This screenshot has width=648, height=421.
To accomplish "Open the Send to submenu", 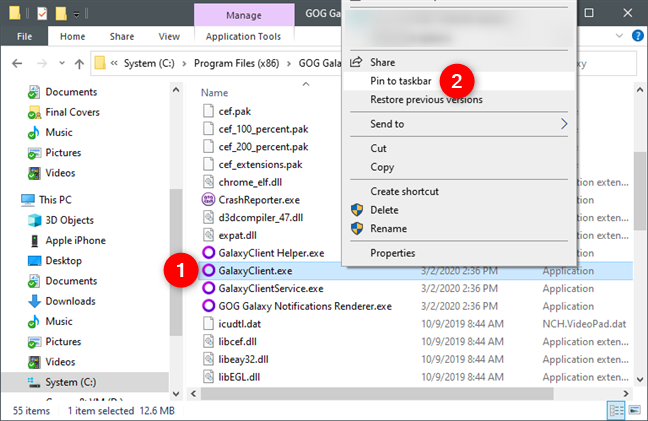I will [459, 124].
